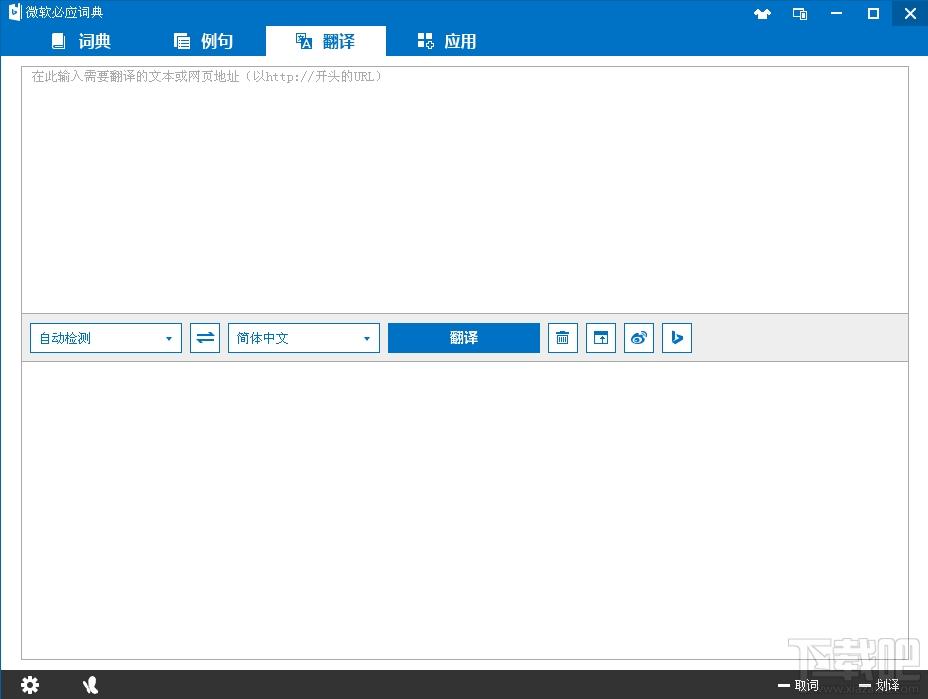The height and width of the screenshot is (699, 928).
Task: Expand the 自动检测 source language dropdown
Action: click(106, 338)
